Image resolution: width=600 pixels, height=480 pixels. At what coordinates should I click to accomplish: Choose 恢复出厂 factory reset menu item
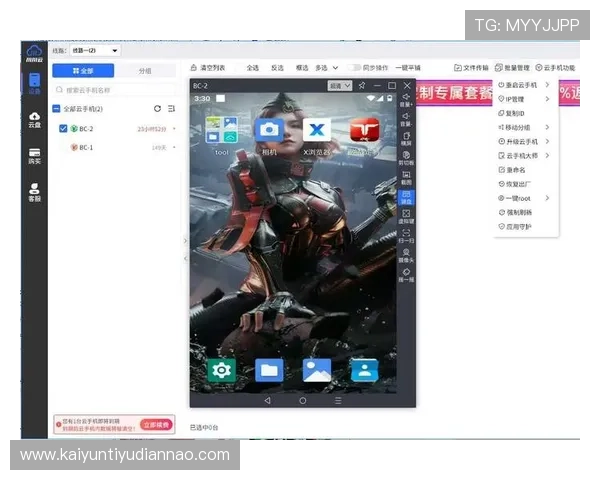pyautogui.click(x=515, y=184)
